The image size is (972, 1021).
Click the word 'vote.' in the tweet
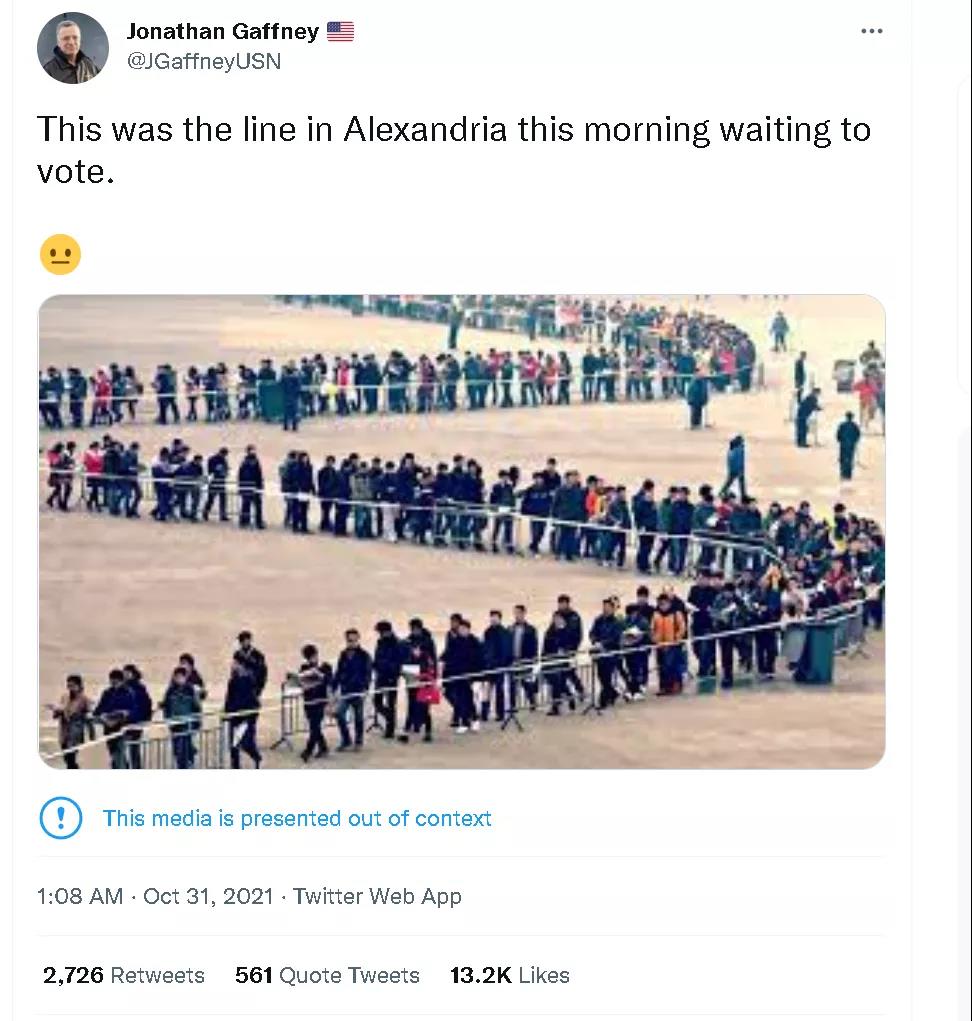(x=76, y=172)
